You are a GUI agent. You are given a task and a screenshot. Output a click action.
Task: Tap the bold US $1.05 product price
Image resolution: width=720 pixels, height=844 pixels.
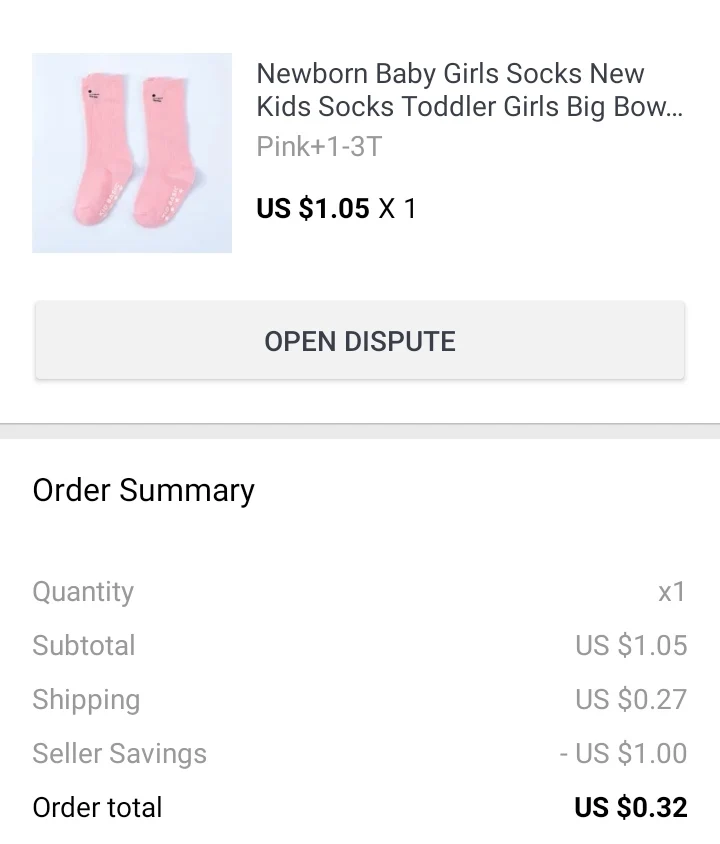pos(313,209)
